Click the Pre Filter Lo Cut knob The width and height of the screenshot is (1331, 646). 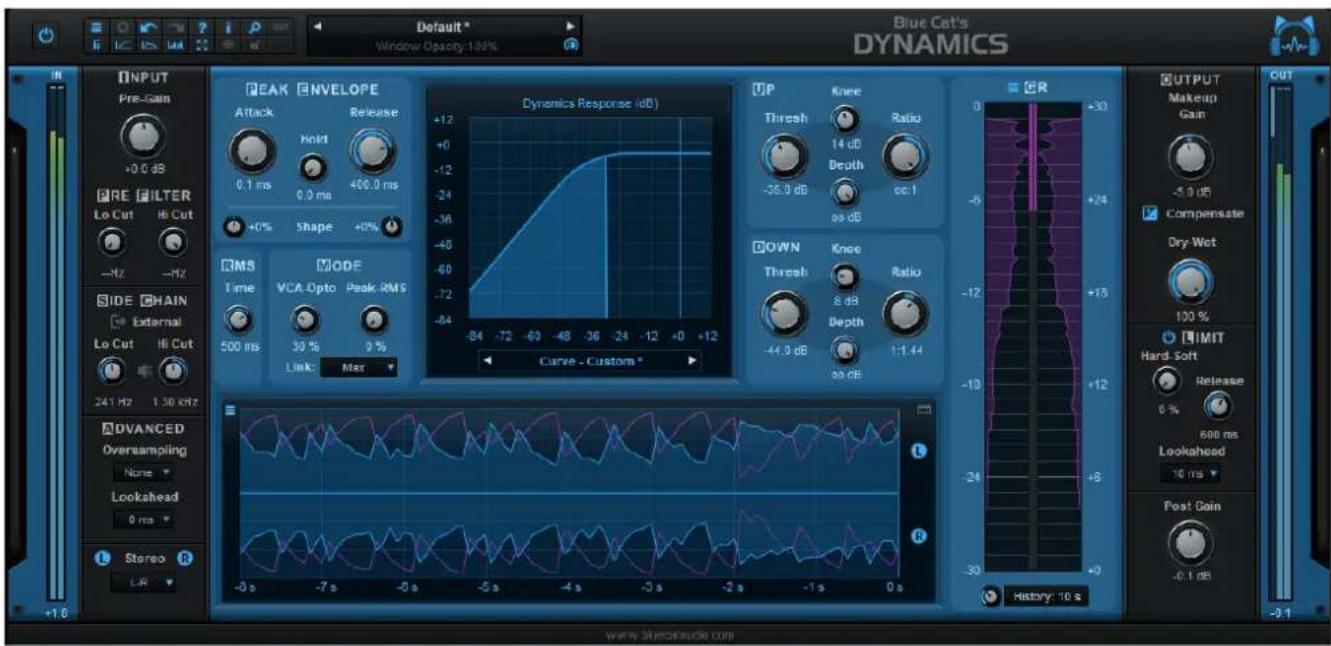point(113,241)
